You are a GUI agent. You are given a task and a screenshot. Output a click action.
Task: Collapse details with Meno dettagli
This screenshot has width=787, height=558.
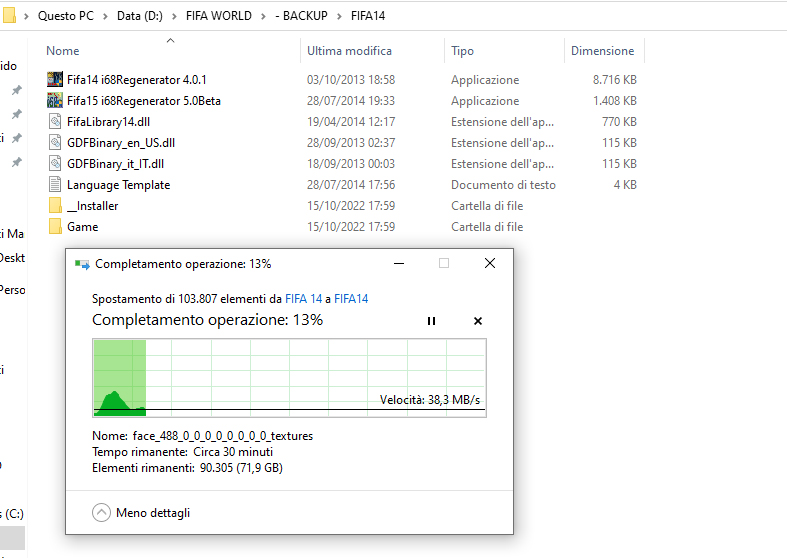pos(141,513)
